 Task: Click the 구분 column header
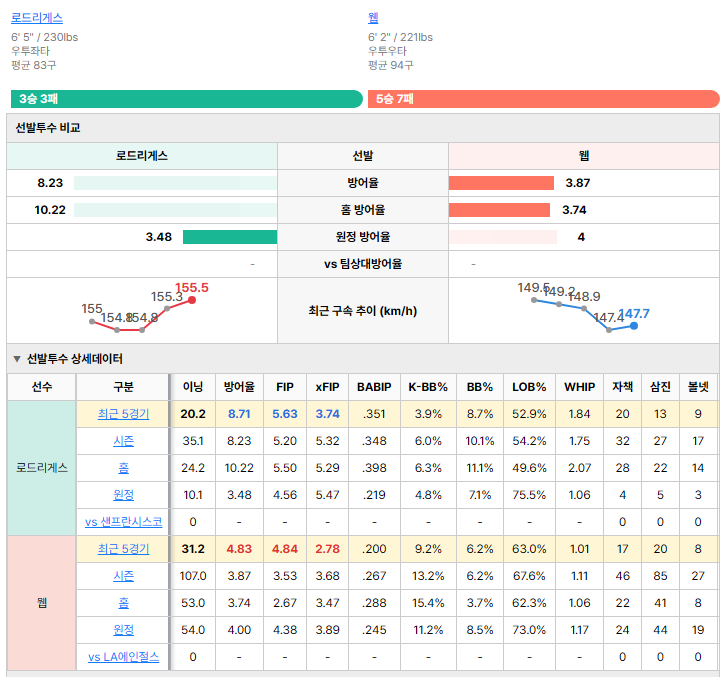(x=123, y=387)
